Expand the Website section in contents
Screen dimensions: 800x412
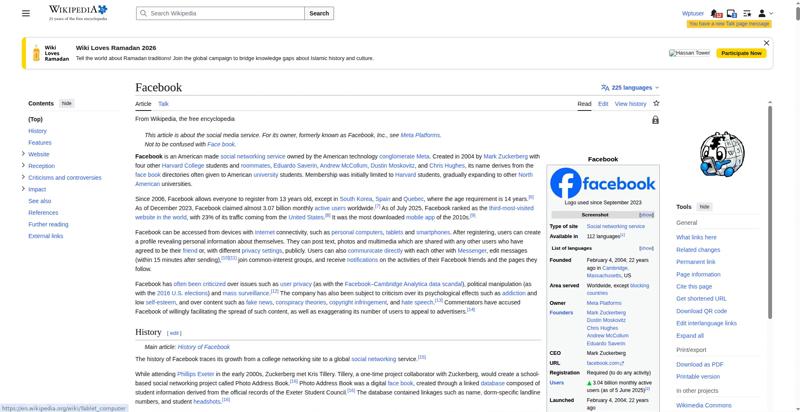click(23, 154)
